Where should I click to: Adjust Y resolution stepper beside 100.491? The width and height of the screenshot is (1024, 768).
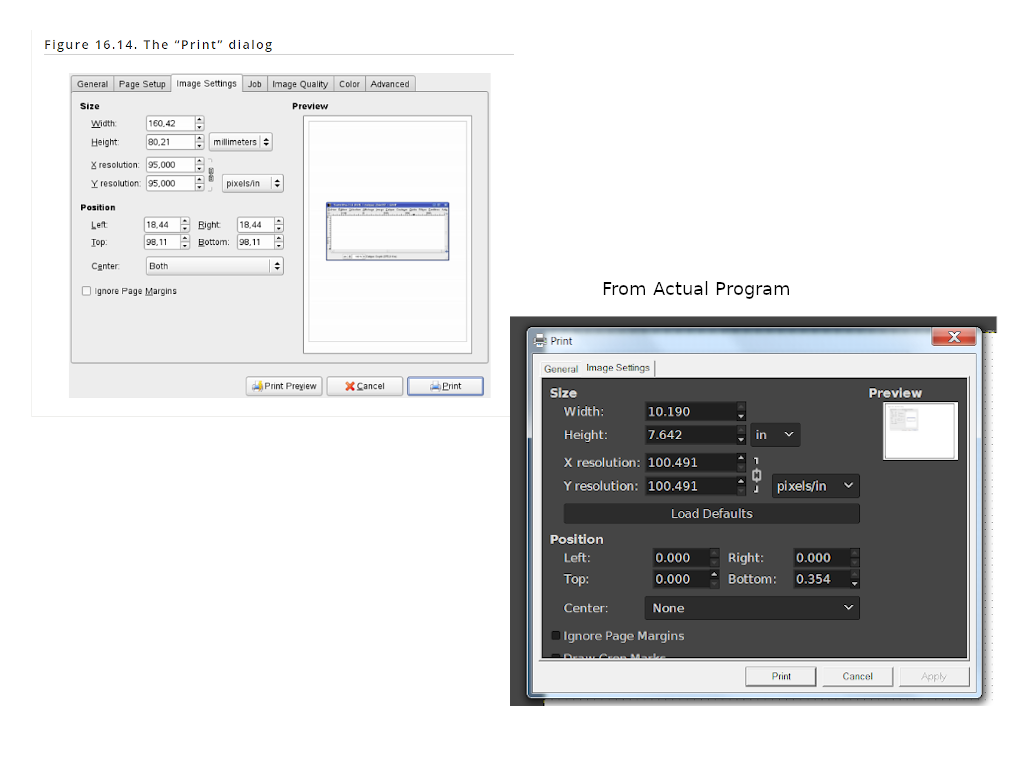(x=741, y=486)
